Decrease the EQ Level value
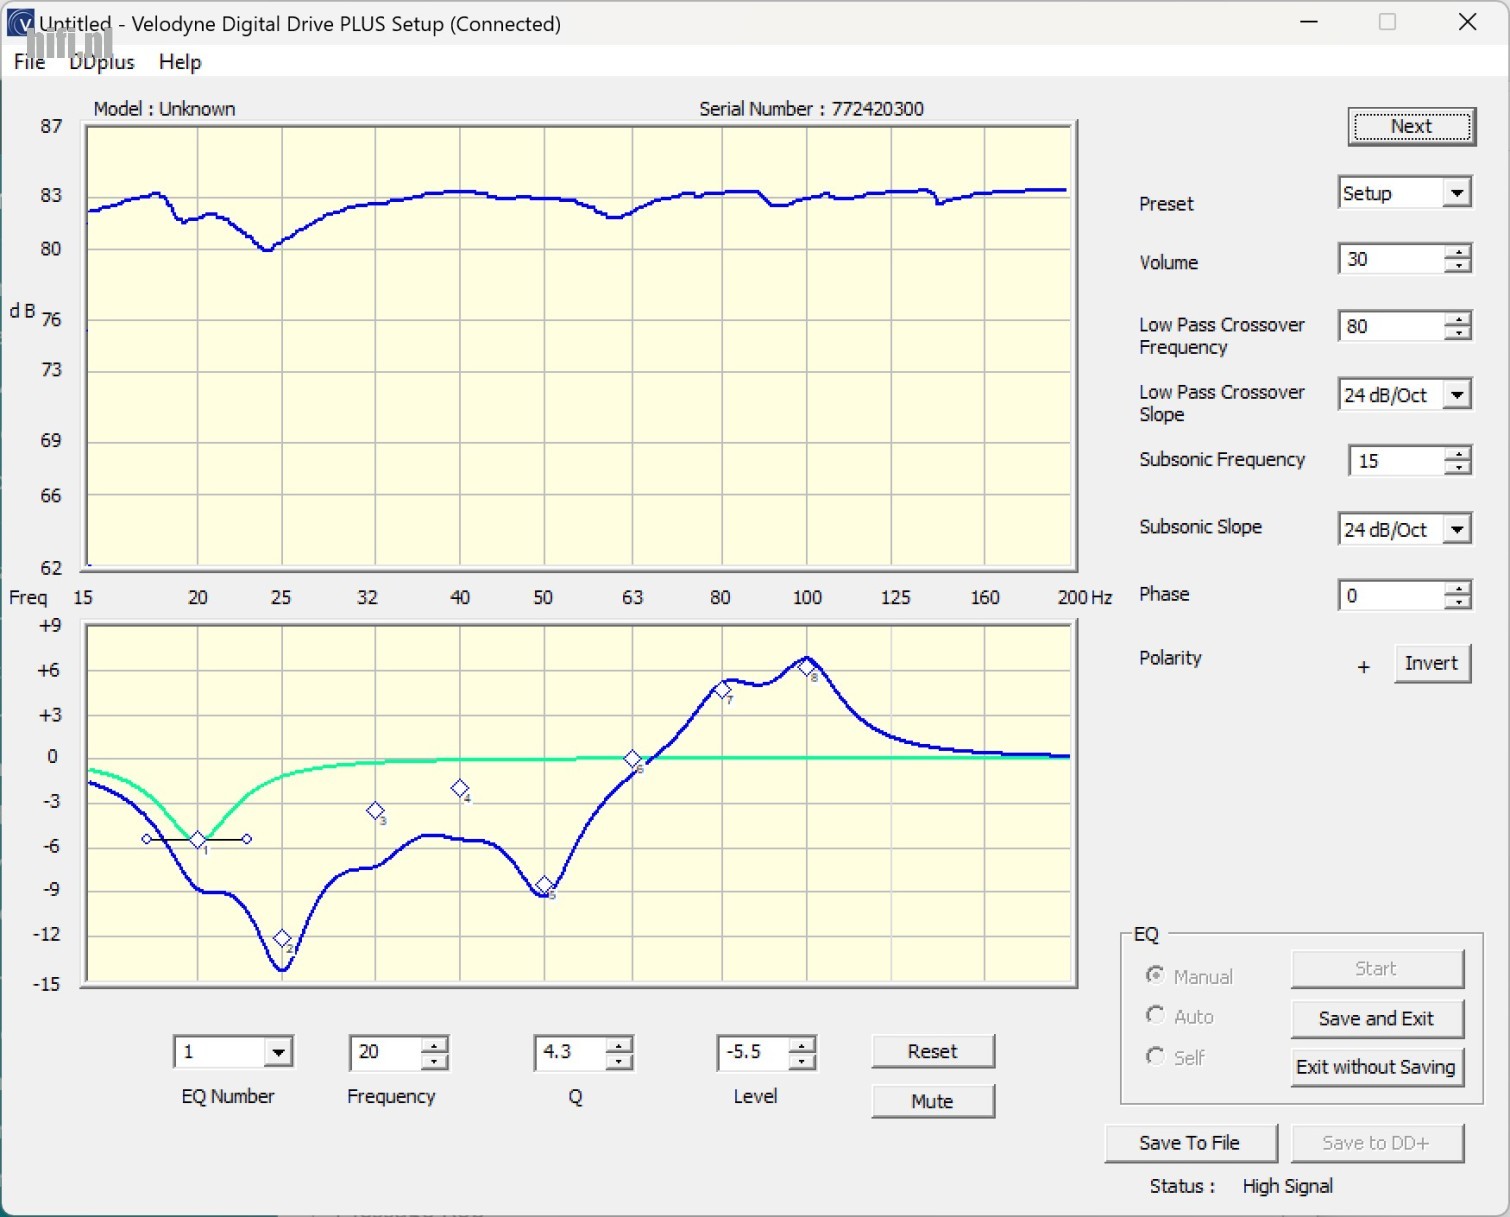Screen dimensions: 1510x1217 (x=802, y=1060)
